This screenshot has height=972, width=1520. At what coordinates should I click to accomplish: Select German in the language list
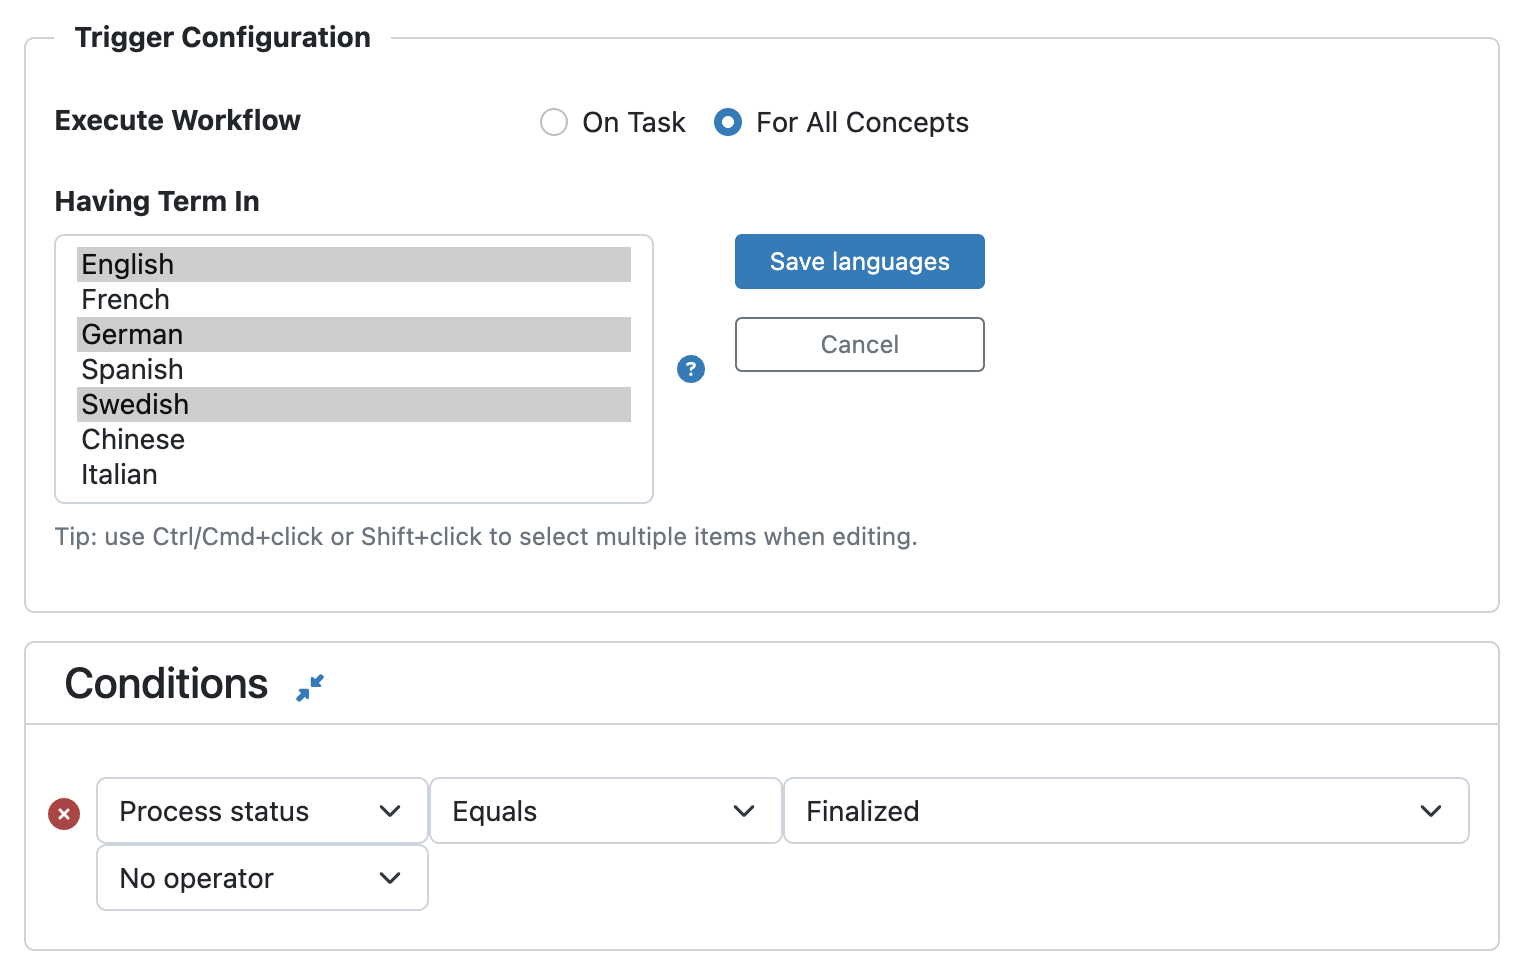click(x=354, y=334)
